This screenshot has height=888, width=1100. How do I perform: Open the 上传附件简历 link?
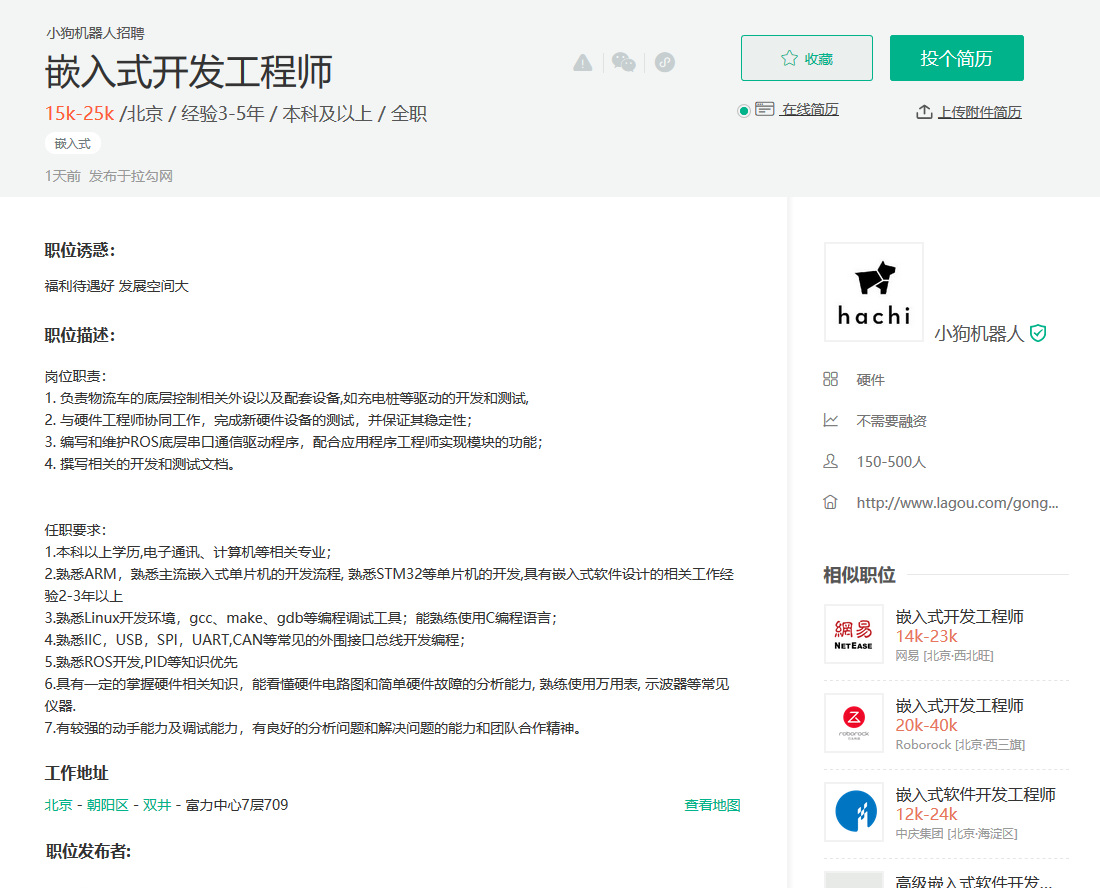click(979, 112)
